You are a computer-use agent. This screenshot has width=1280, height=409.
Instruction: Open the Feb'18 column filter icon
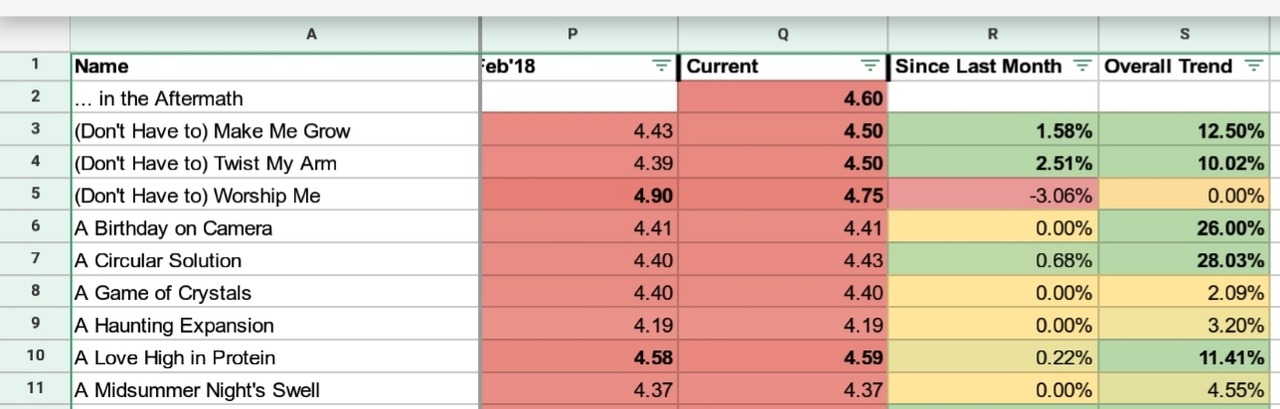point(661,66)
